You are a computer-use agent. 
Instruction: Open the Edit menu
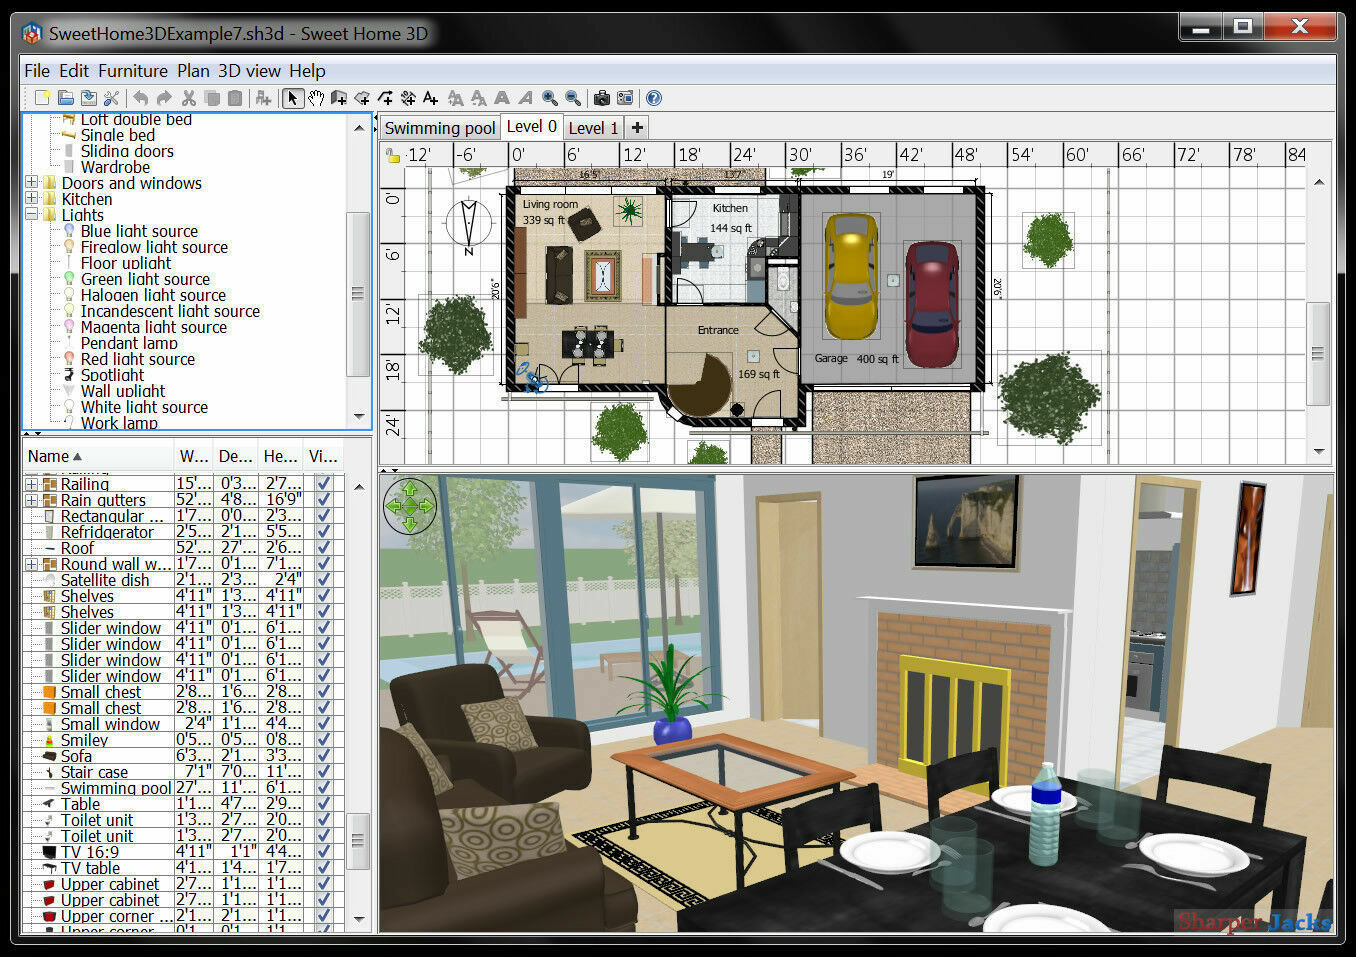click(74, 71)
